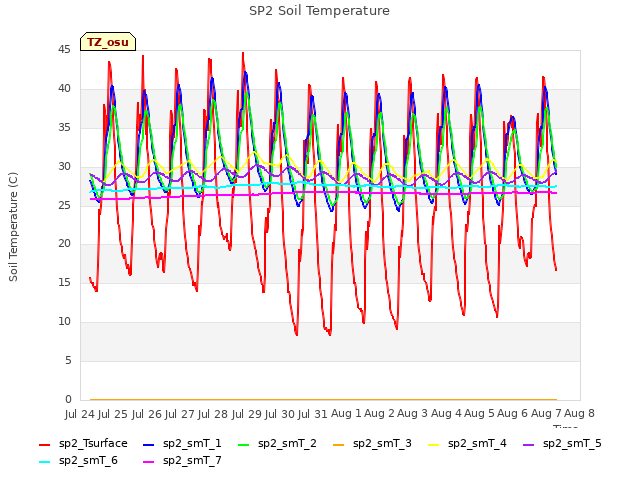Image resolution: width=640 pixels, height=480 pixels.
Task: Toggle the sp2_smT_1 legend entry
Action: click(182, 444)
